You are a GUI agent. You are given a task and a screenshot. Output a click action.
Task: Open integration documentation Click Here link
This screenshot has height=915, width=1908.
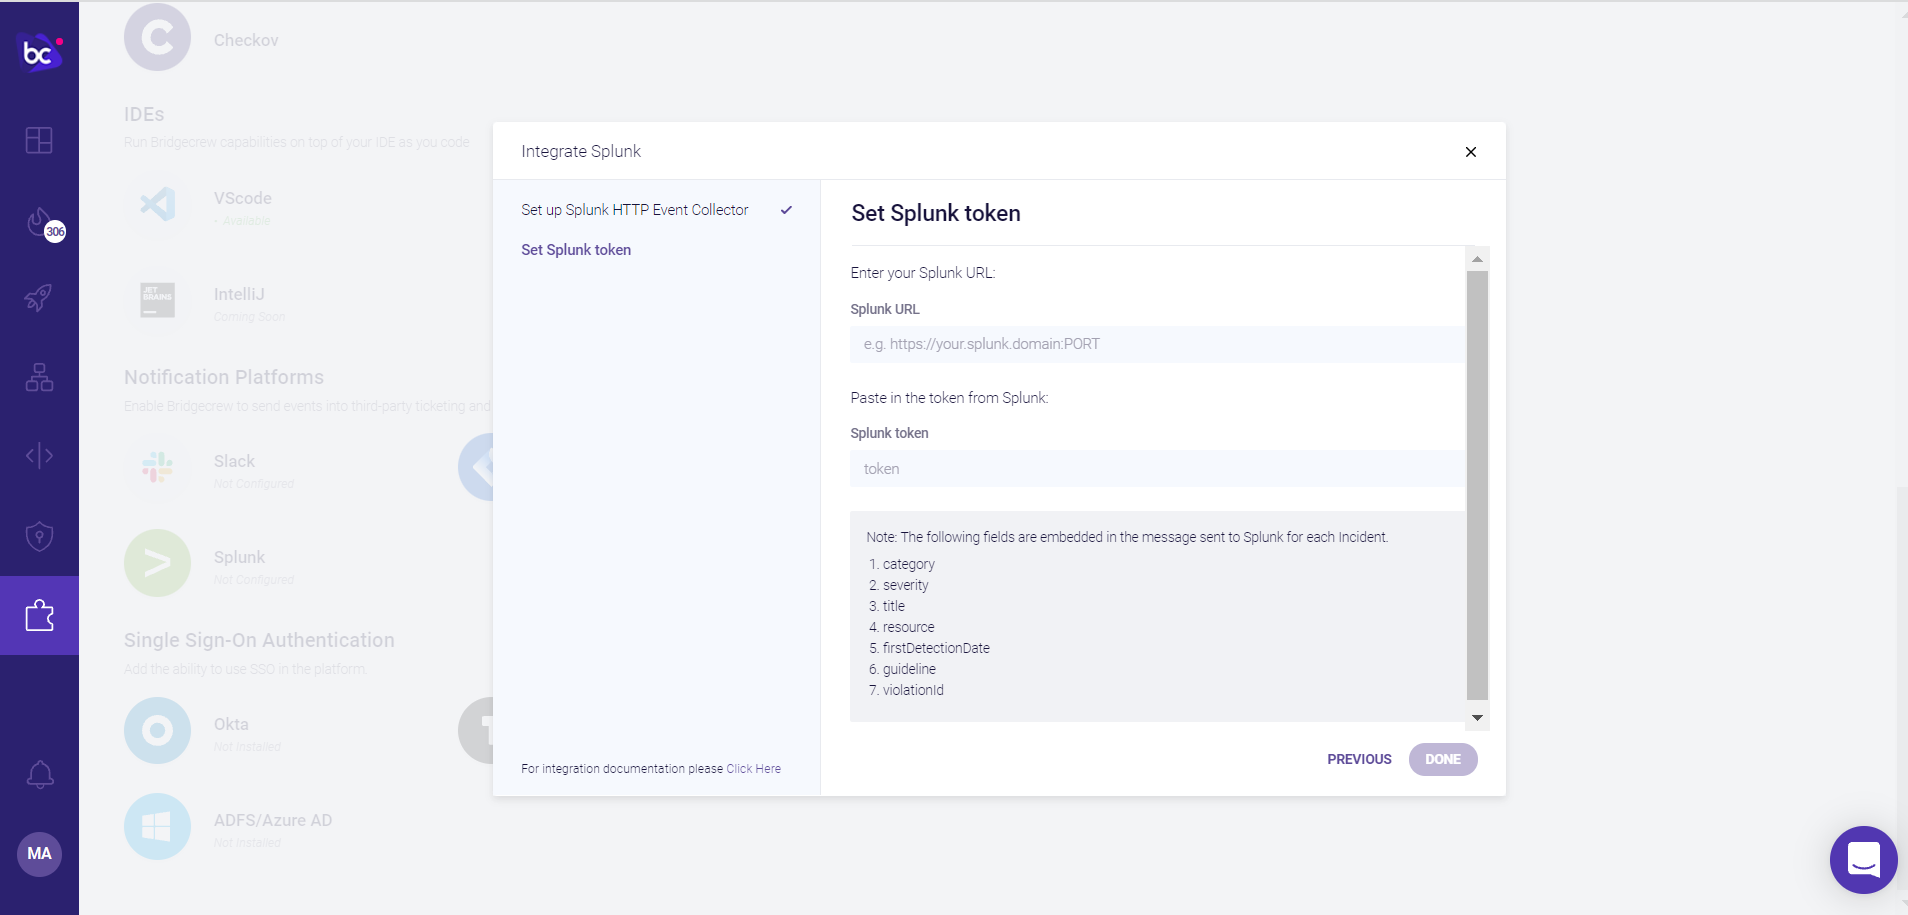[753, 769]
